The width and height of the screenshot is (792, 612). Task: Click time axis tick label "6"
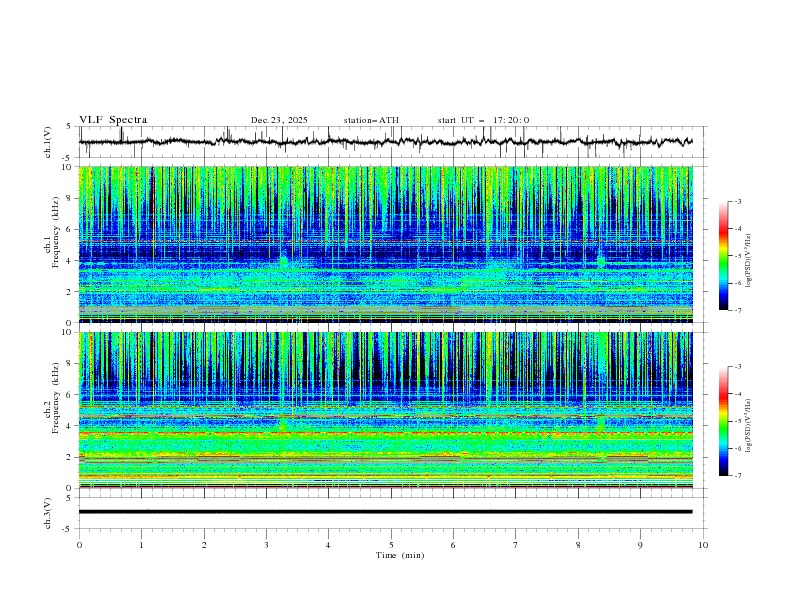(x=453, y=545)
